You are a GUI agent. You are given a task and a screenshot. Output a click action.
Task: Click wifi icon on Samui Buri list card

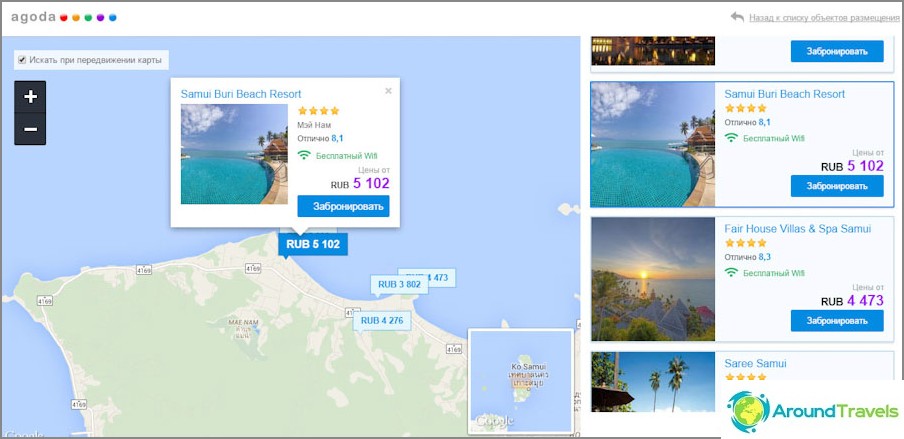(x=732, y=138)
